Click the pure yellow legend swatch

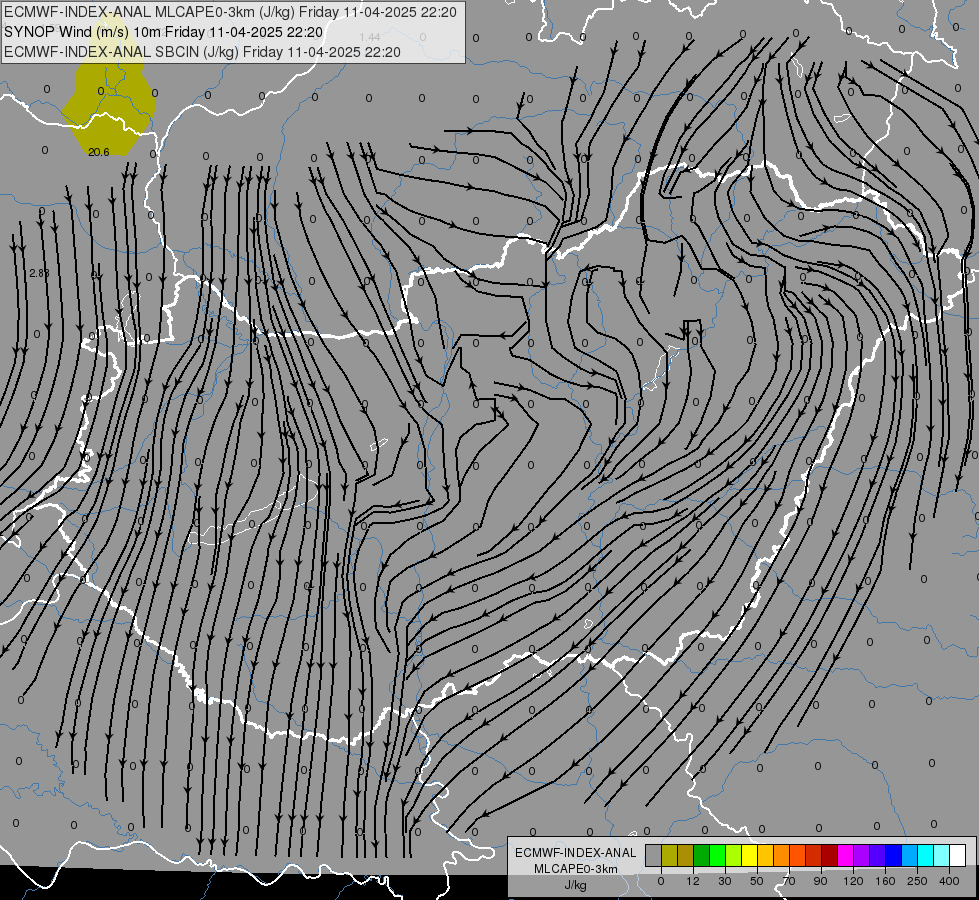pyautogui.click(x=749, y=855)
